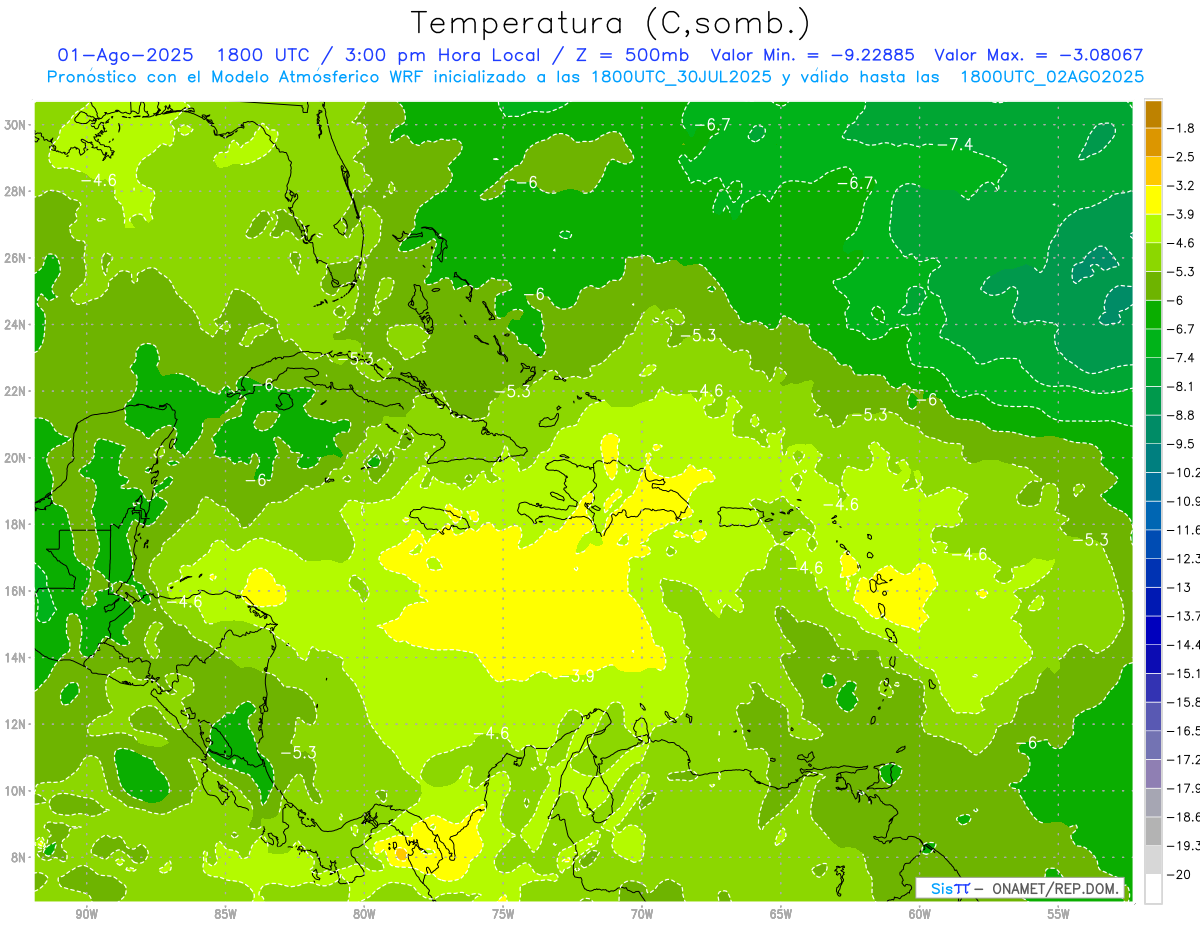Select the 'Valor Min. = -9.22885' value
The height and width of the screenshot is (927, 1200).
tap(815, 55)
